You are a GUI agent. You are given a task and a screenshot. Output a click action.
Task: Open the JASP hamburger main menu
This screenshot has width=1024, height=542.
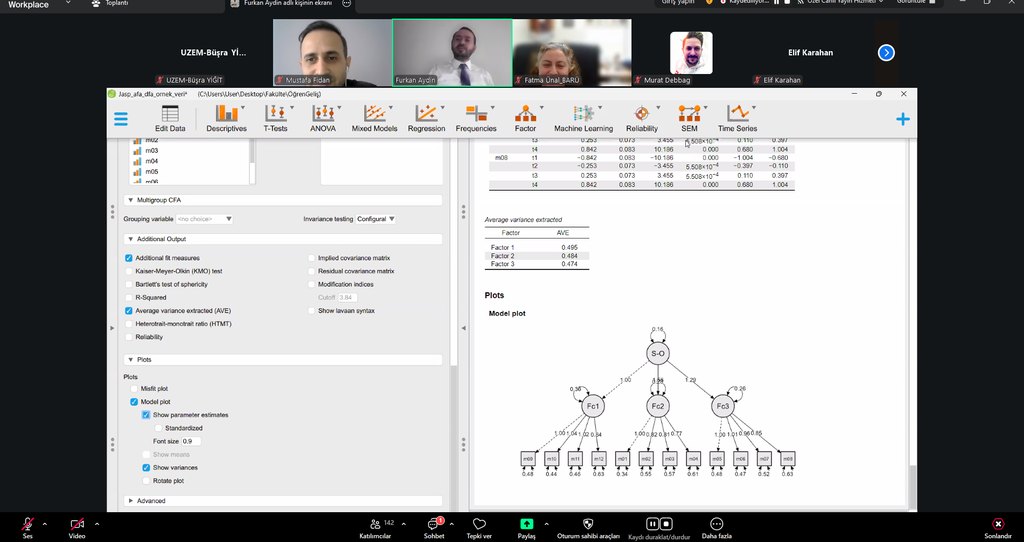121,118
